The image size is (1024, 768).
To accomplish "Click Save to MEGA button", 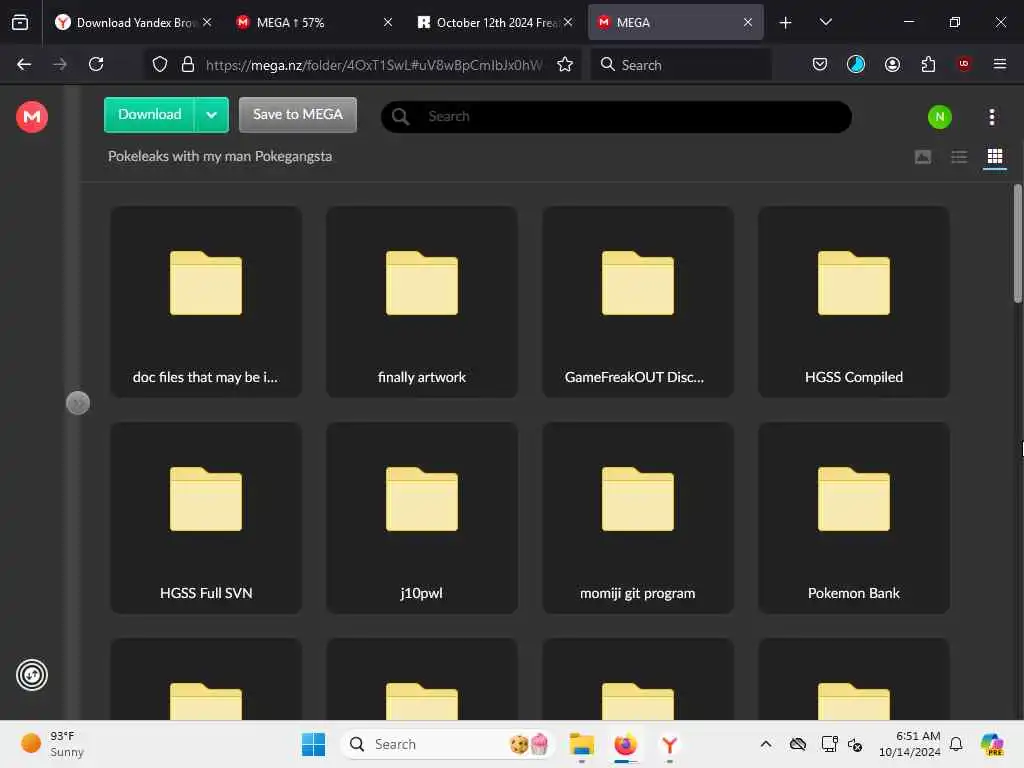I will click(x=298, y=115).
